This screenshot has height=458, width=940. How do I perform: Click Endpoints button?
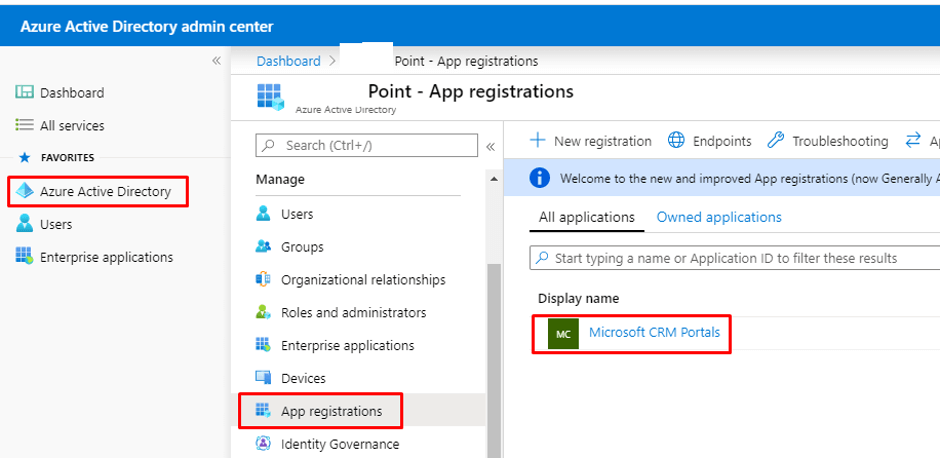point(709,141)
